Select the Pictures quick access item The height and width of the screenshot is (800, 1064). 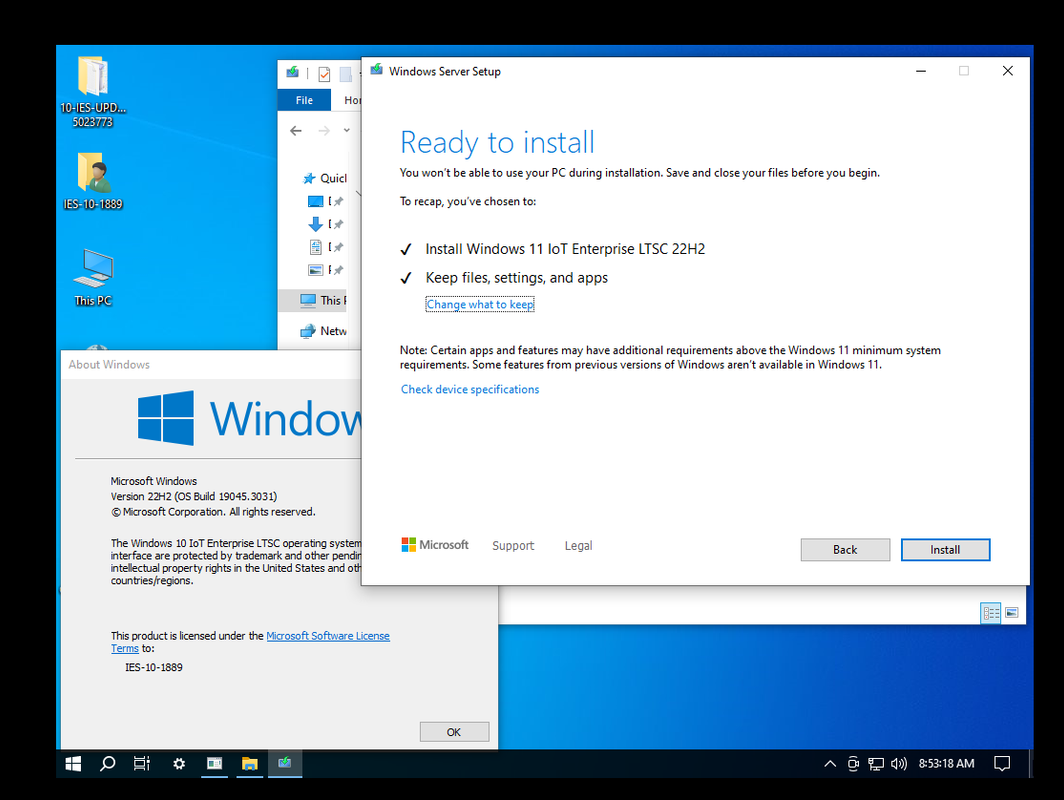[325, 270]
